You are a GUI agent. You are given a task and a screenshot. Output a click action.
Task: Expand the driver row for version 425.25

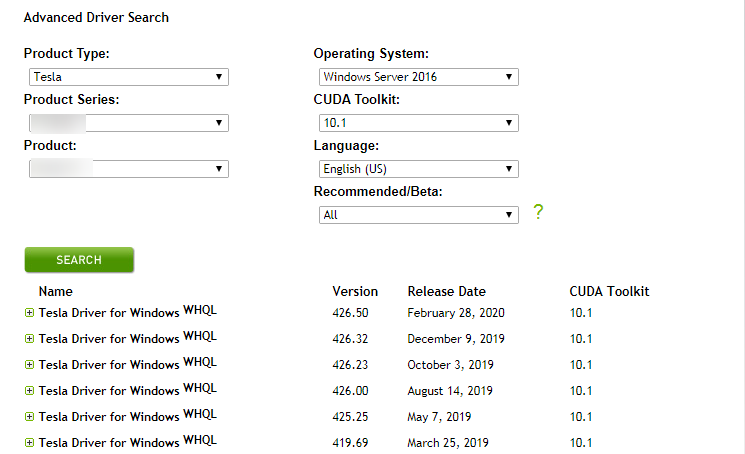coord(29,416)
